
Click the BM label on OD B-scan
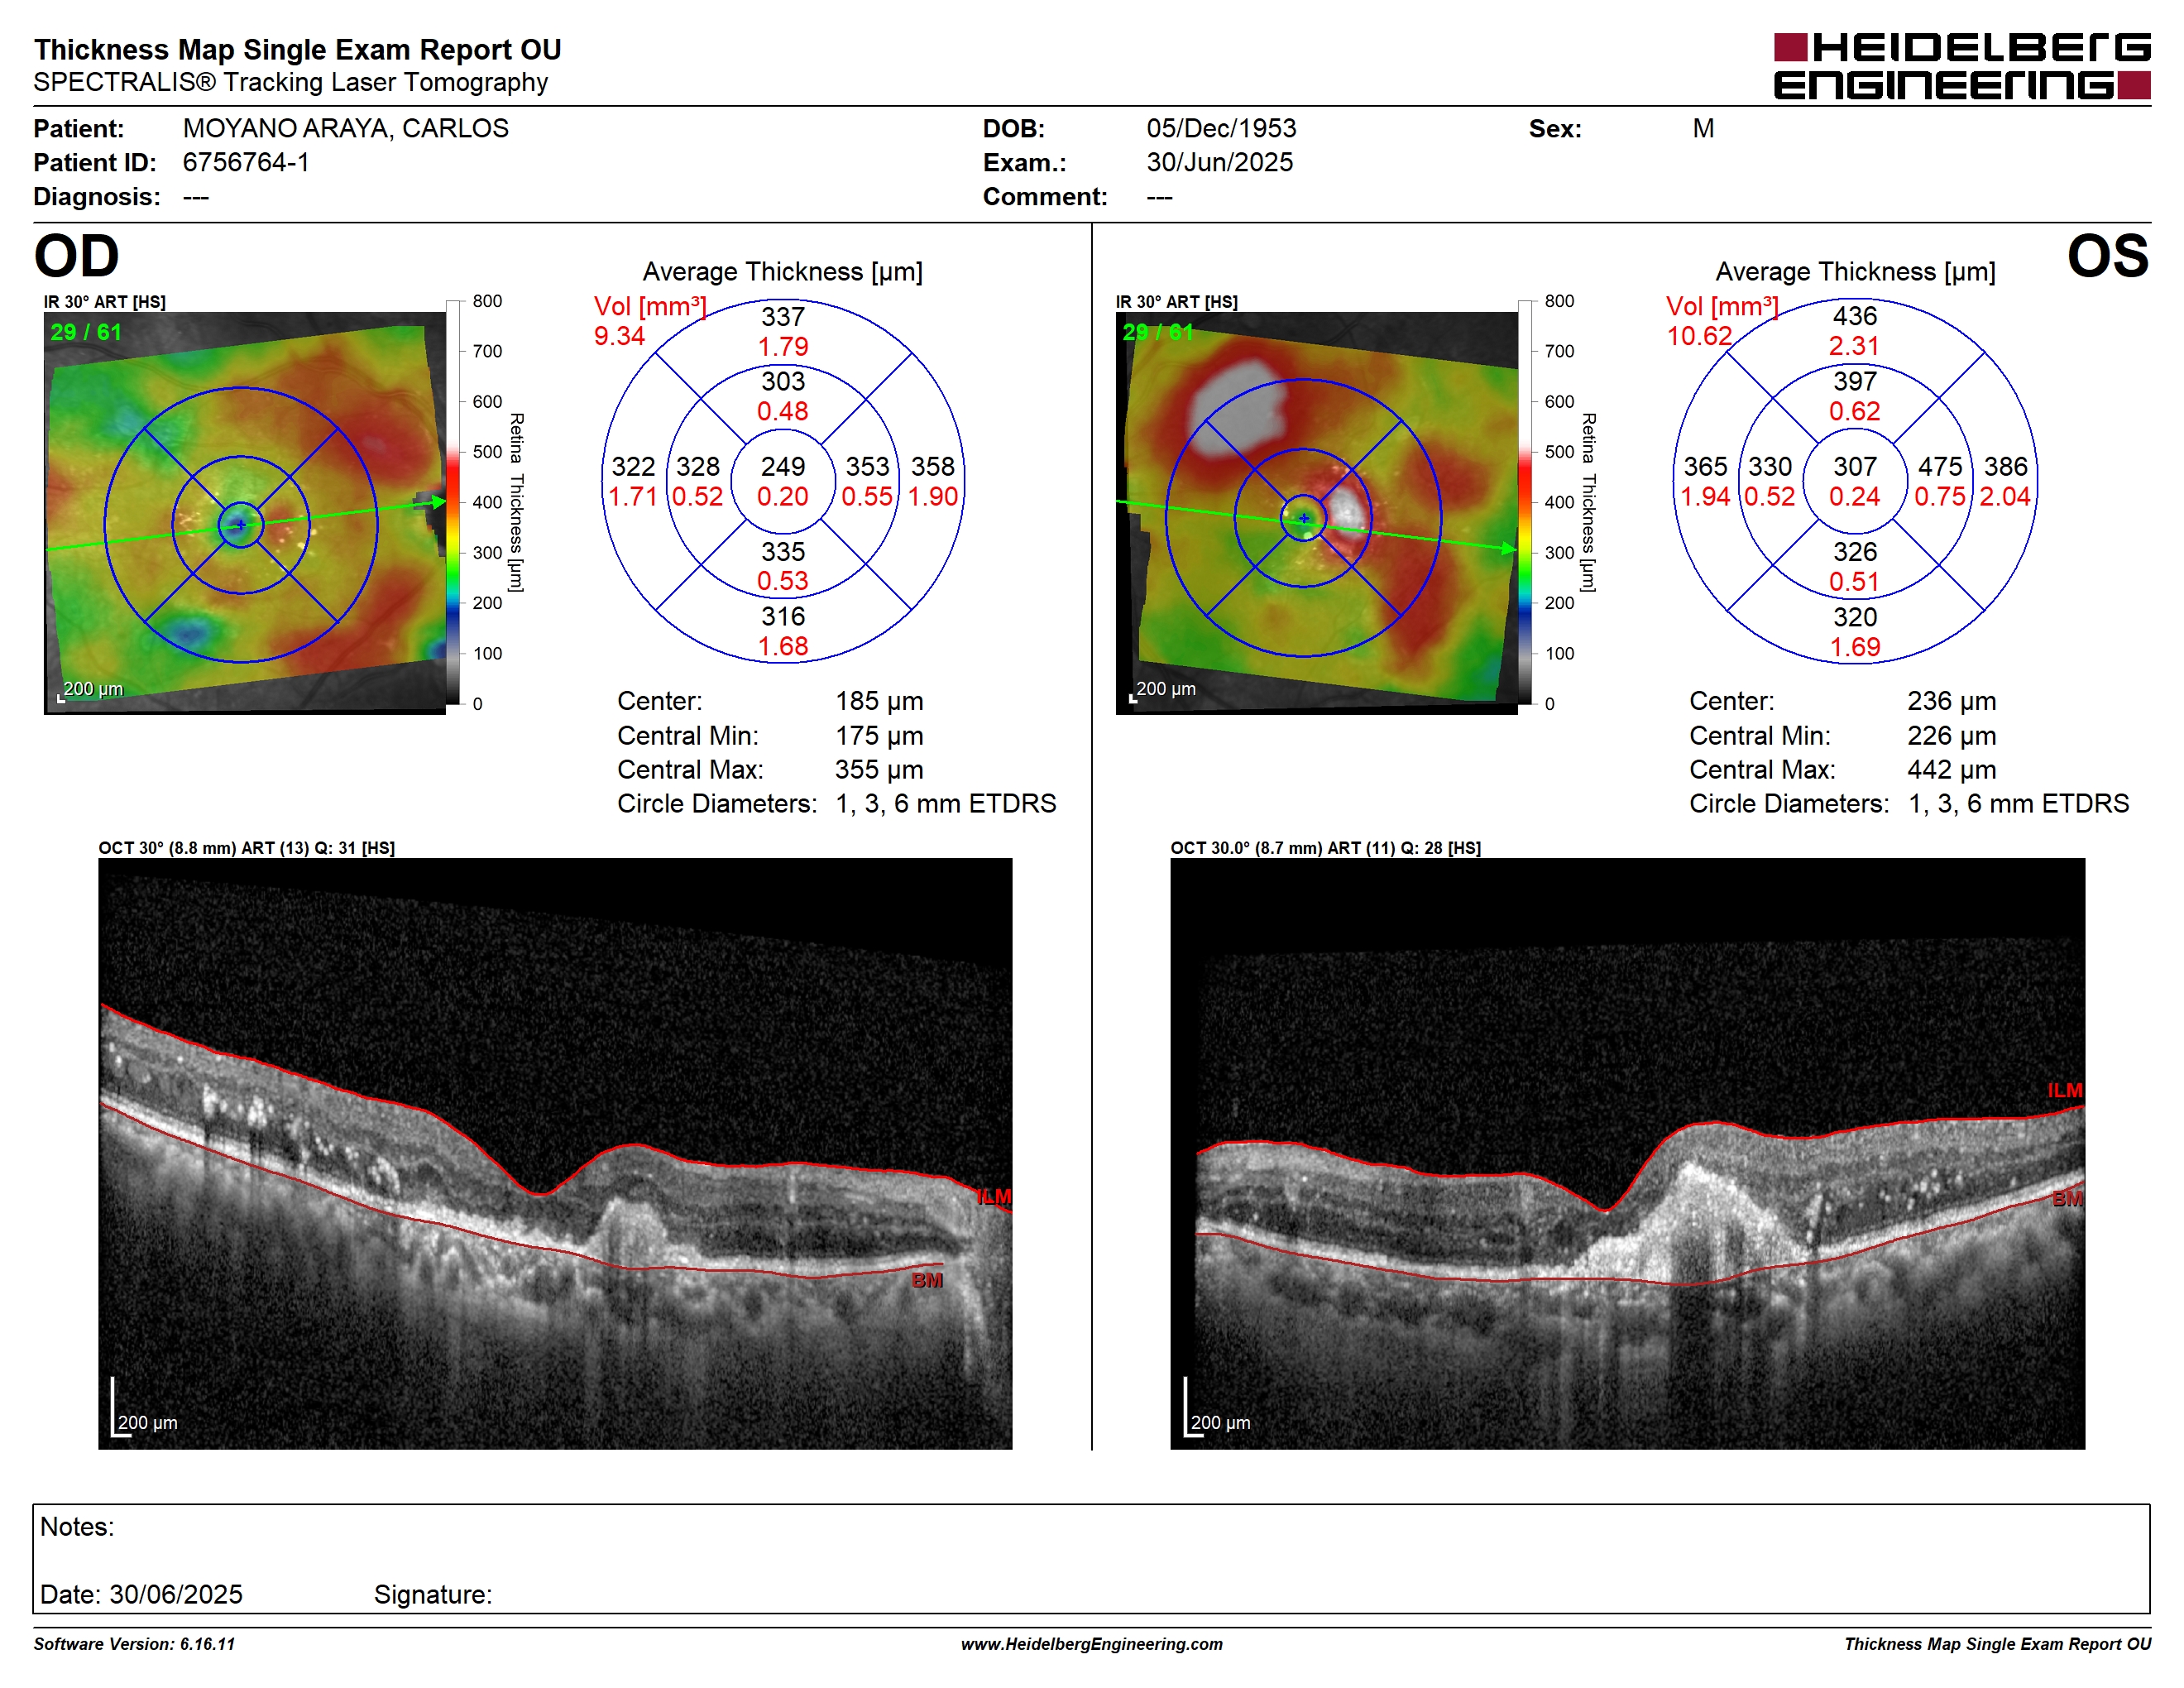(x=927, y=1280)
